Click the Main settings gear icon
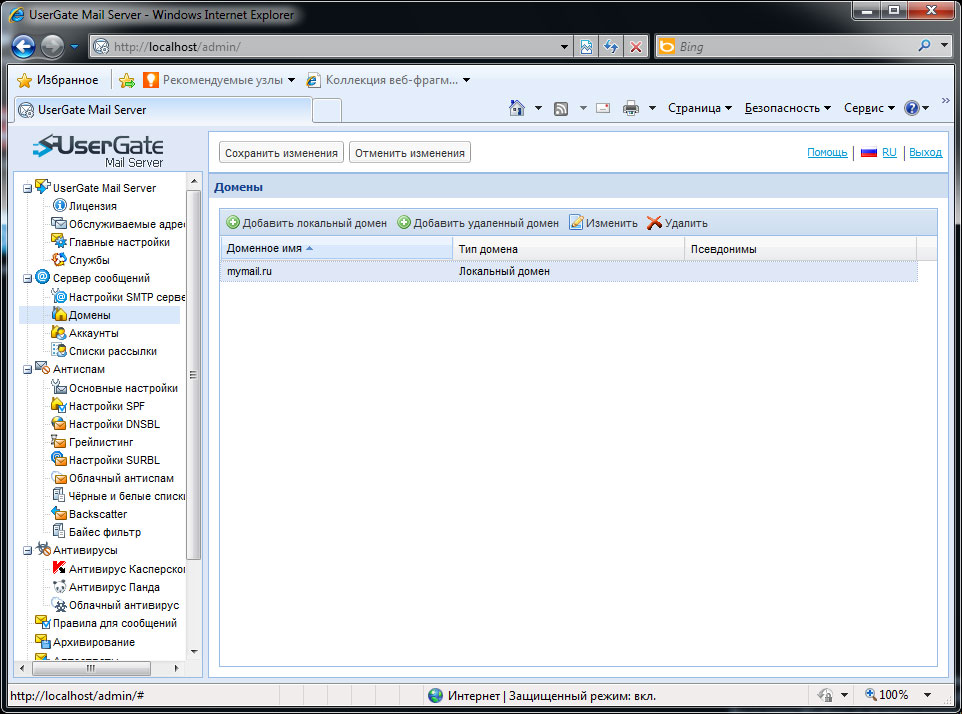 59,241
